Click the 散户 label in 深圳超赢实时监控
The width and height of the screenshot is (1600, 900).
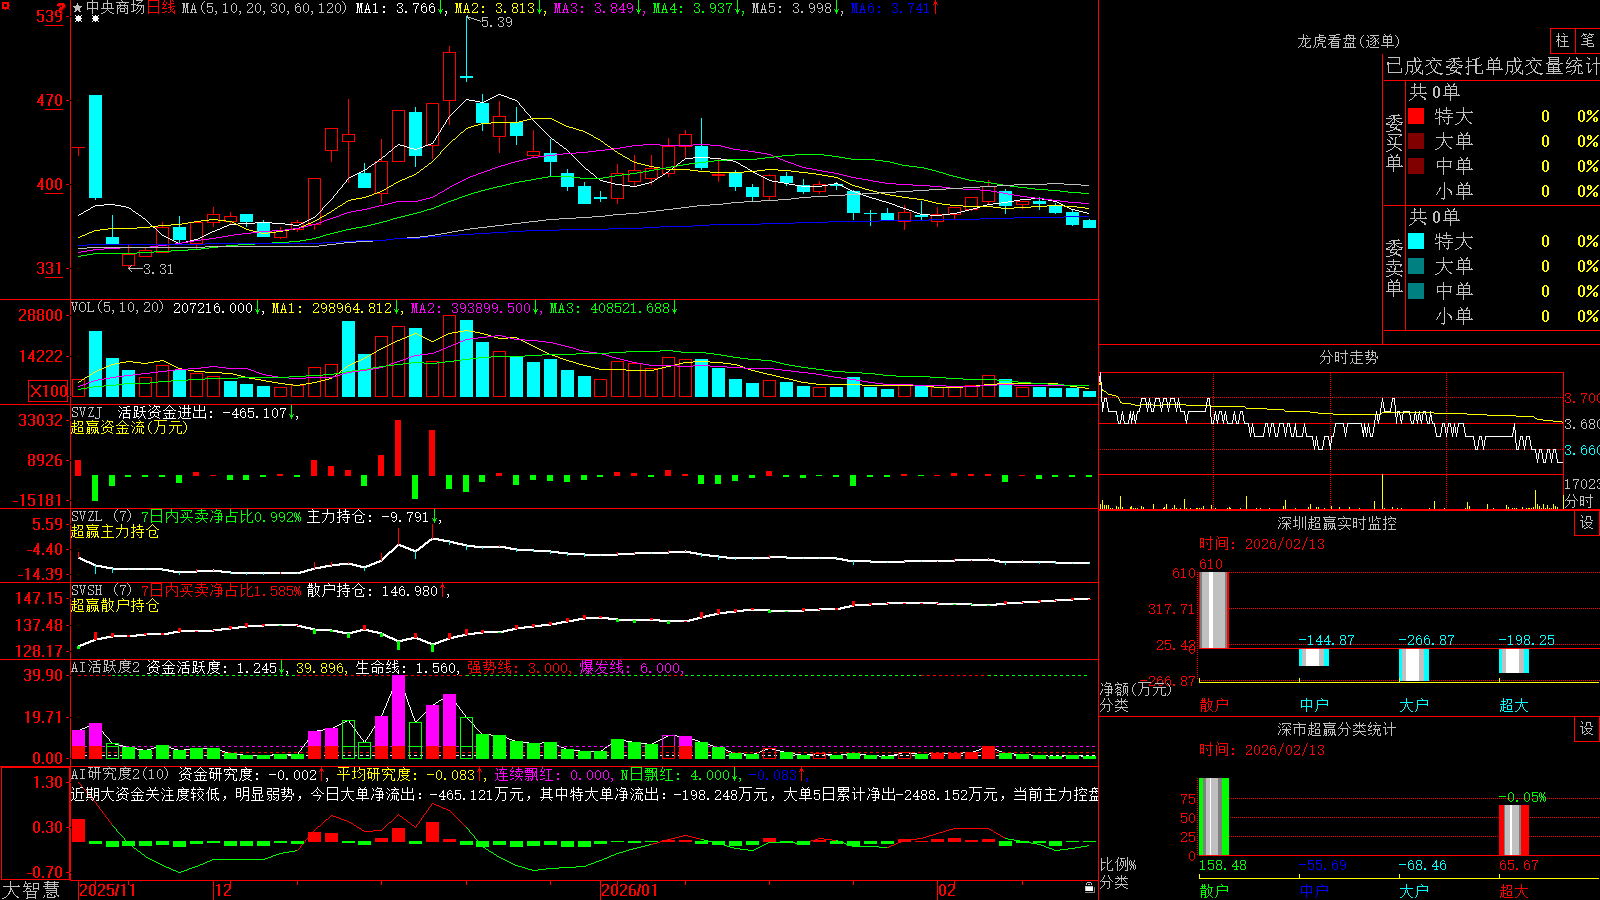(1213, 705)
